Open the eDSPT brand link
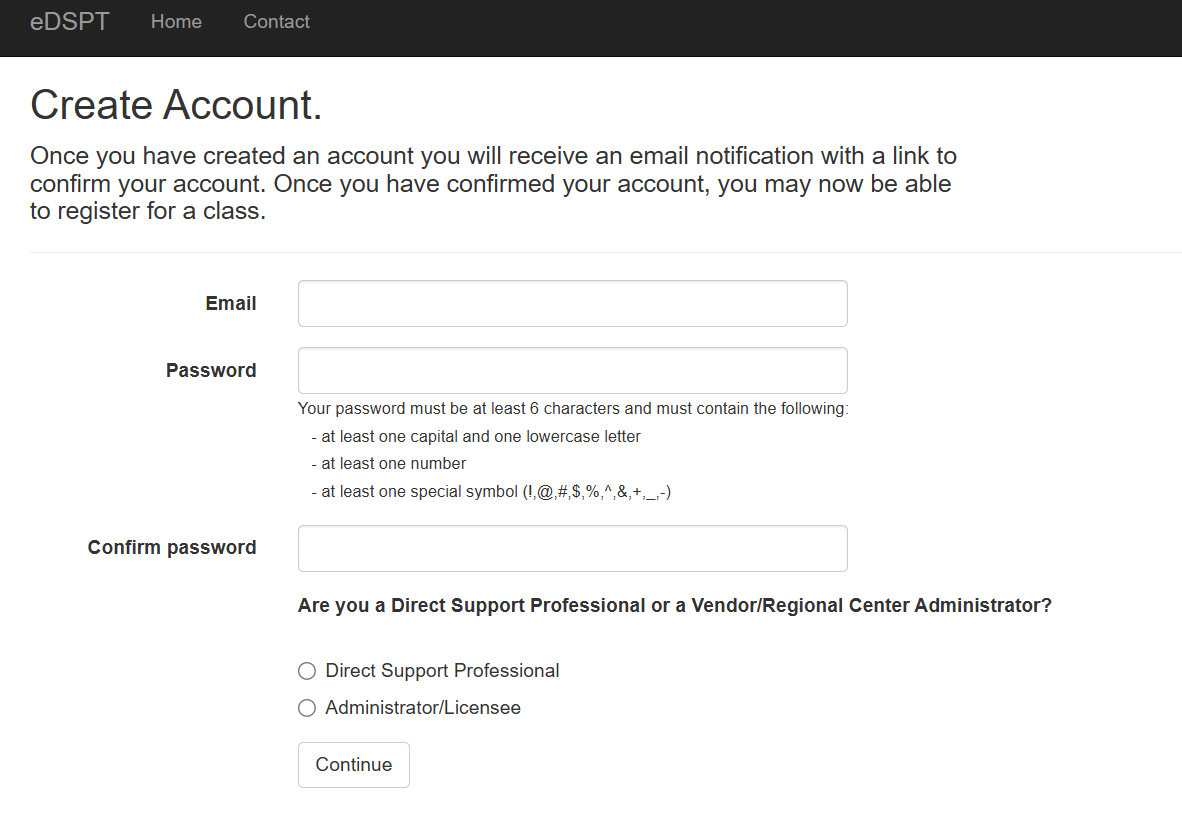This screenshot has width=1182, height=816. pyautogui.click(x=69, y=22)
